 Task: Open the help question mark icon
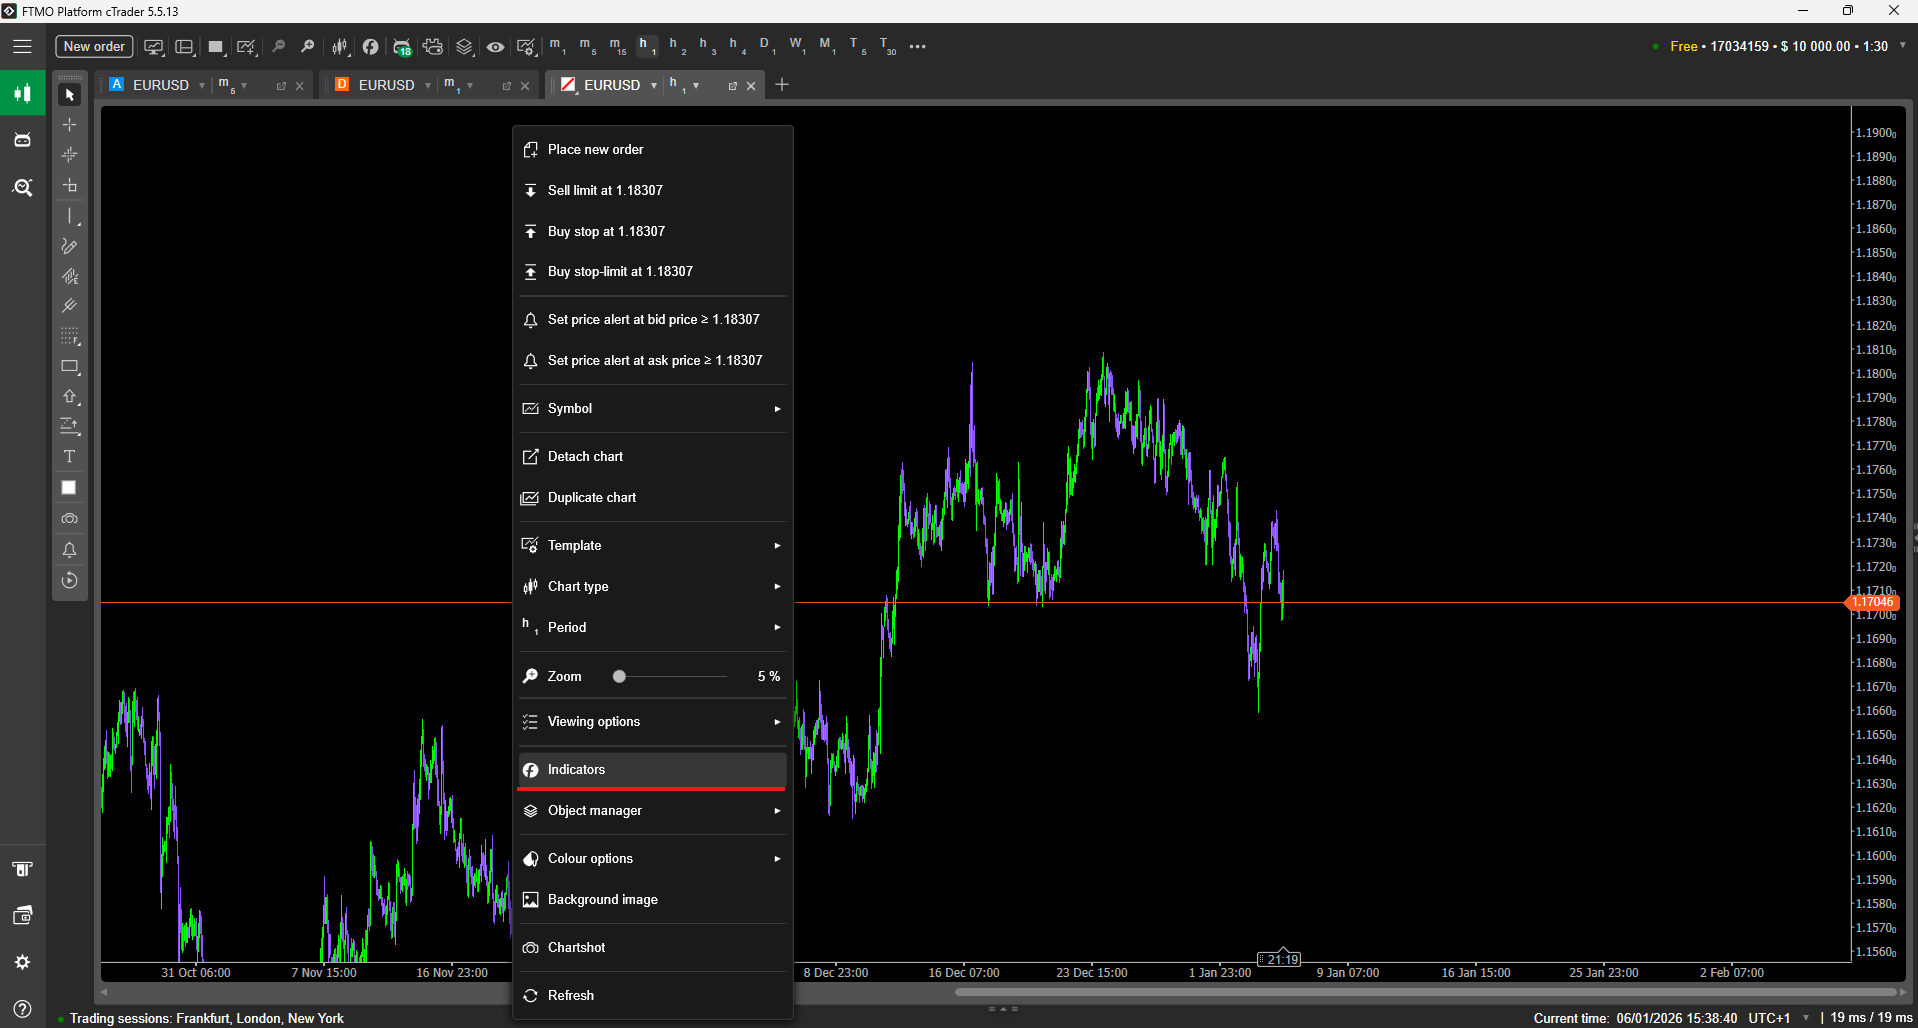(x=22, y=1008)
